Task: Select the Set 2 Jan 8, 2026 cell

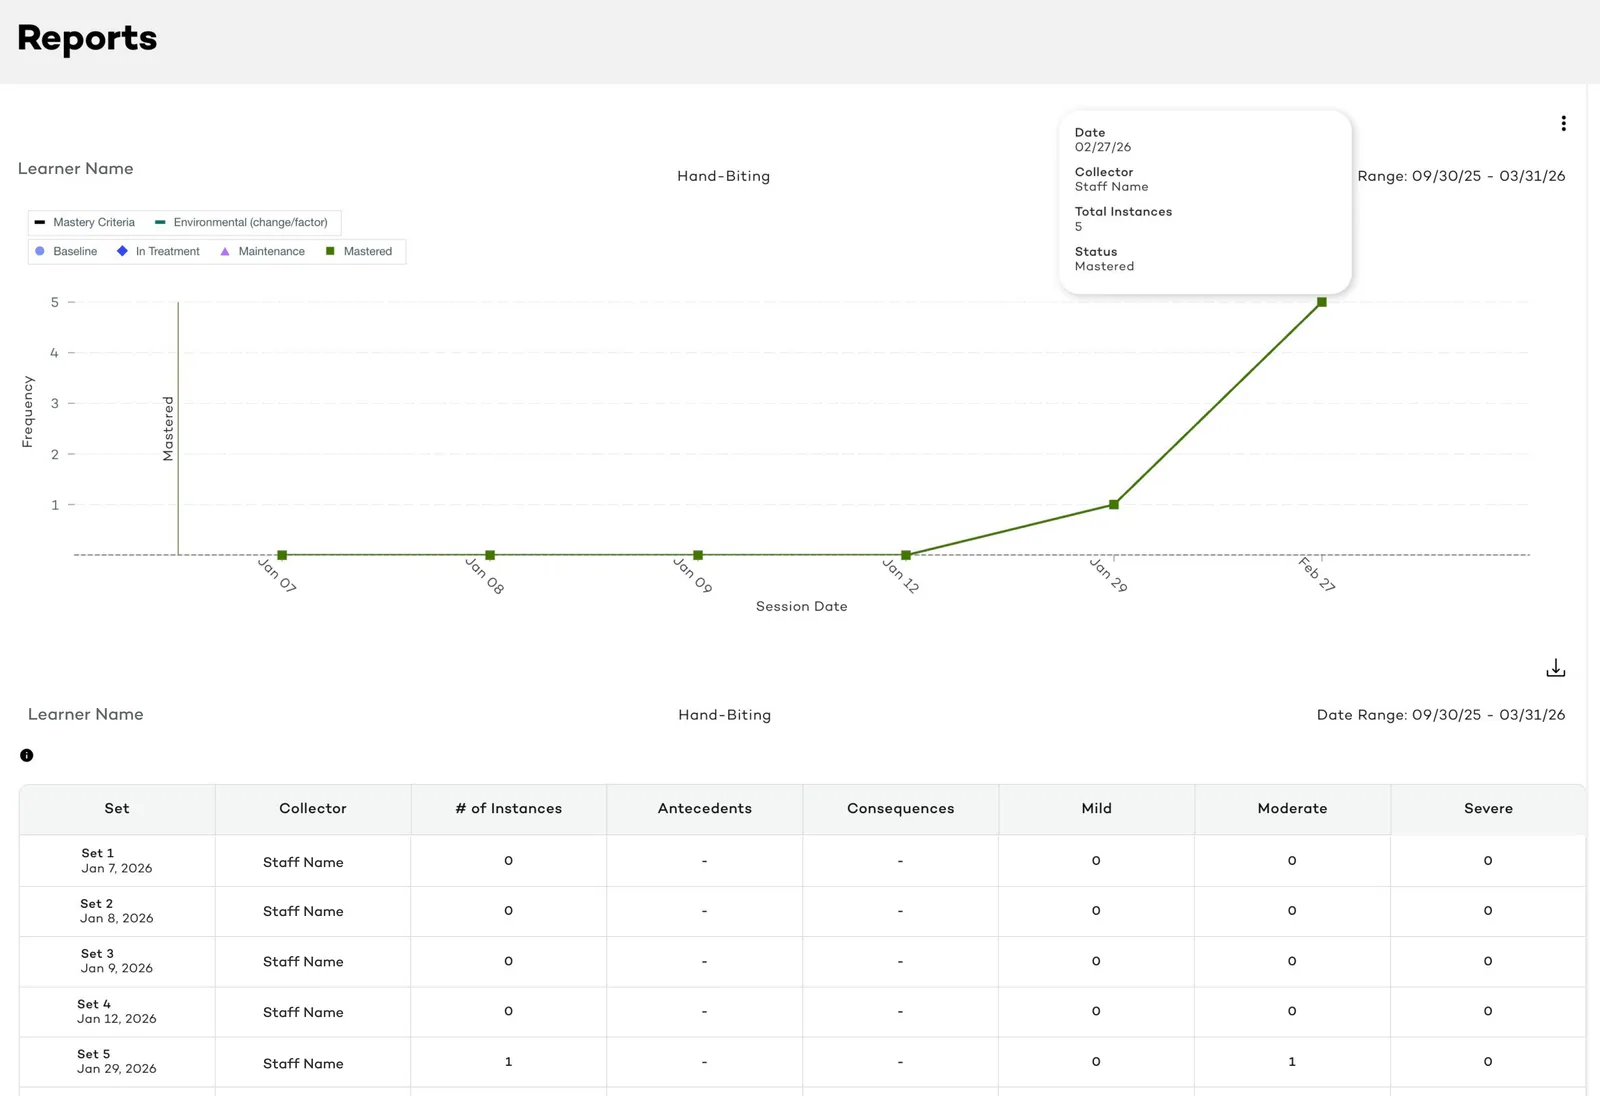Action: [x=117, y=911]
